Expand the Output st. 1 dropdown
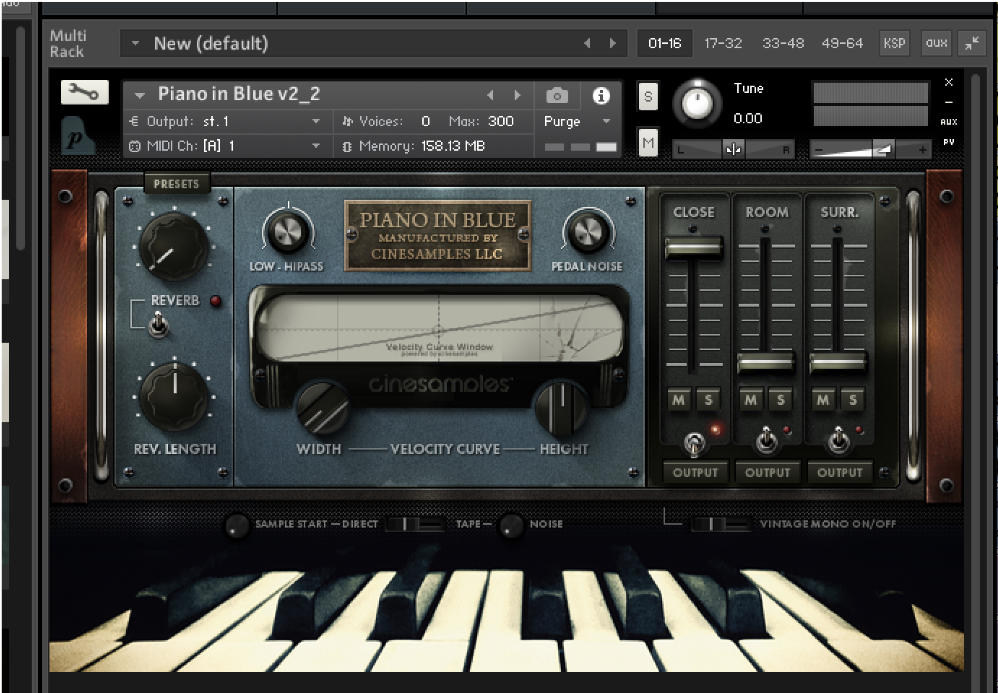The height and width of the screenshot is (693, 998). pos(316,121)
